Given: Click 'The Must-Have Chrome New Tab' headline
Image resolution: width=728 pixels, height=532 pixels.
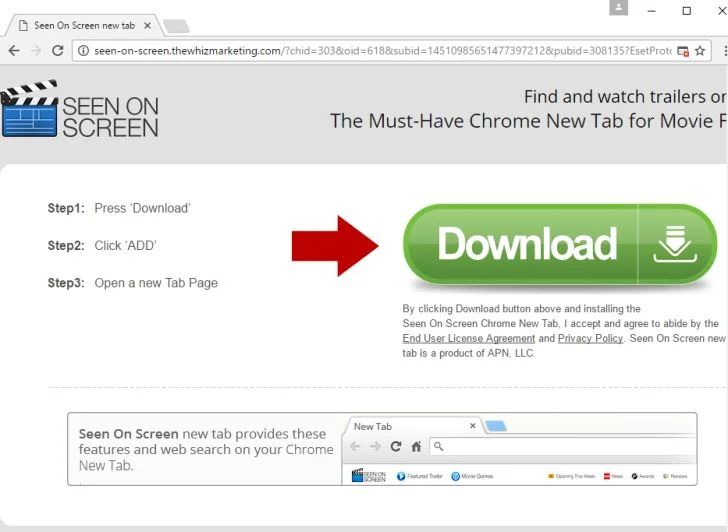Looking at the screenshot, I should pos(528,121).
